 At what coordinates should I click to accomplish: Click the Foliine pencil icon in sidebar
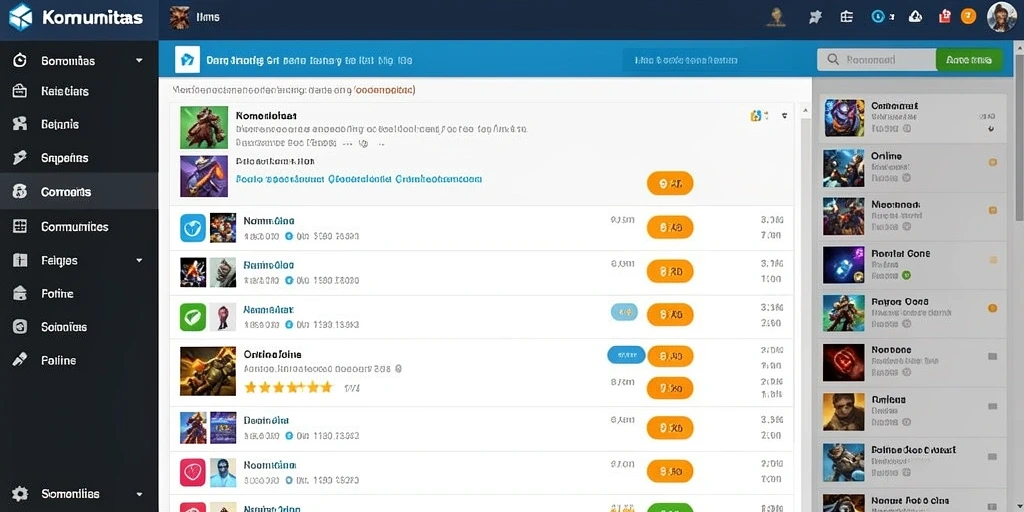(x=20, y=360)
